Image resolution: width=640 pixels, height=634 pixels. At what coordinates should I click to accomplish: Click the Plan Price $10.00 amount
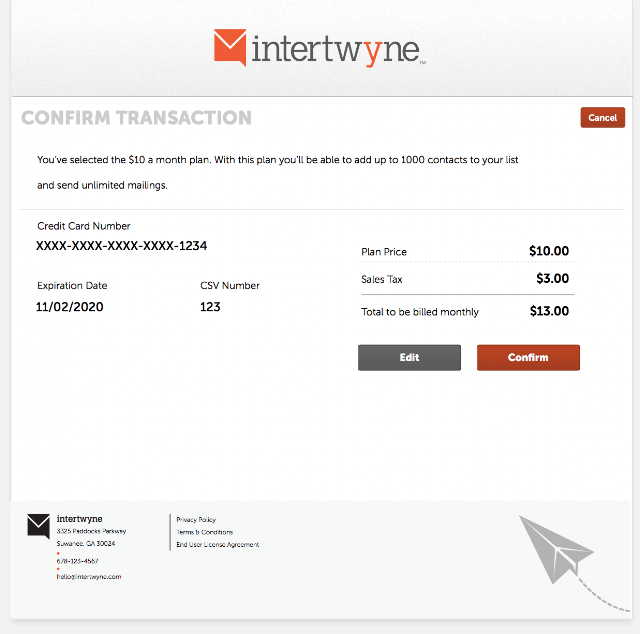point(549,251)
